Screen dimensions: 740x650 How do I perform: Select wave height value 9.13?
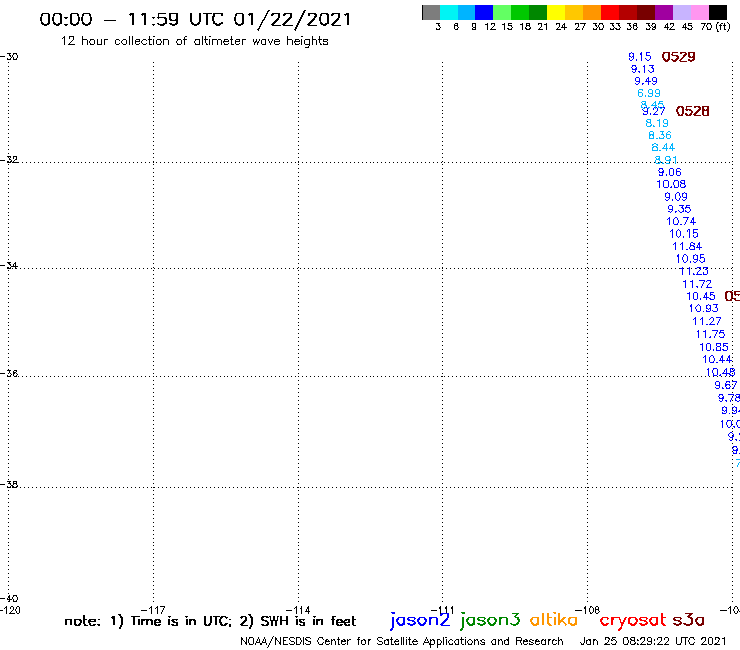(x=643, y=69)
